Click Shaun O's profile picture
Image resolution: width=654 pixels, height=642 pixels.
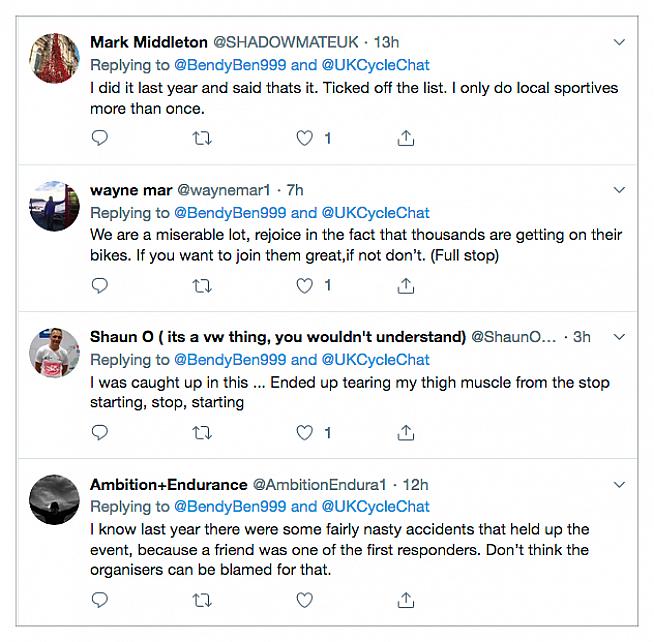pyautogui.click(x=55, y=350)
